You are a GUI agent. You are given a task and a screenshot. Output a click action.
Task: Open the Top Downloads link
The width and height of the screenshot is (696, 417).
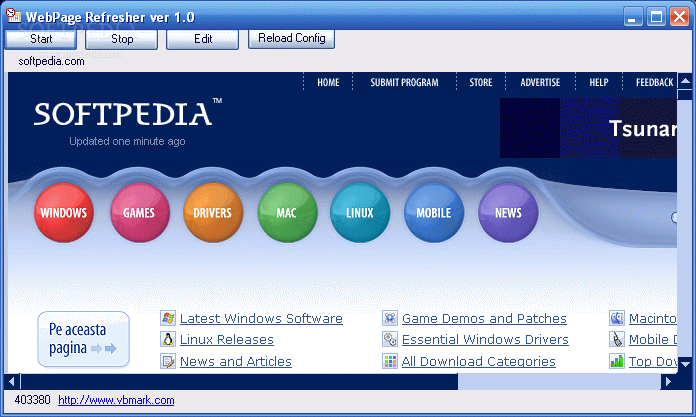(x=652, y=361)
